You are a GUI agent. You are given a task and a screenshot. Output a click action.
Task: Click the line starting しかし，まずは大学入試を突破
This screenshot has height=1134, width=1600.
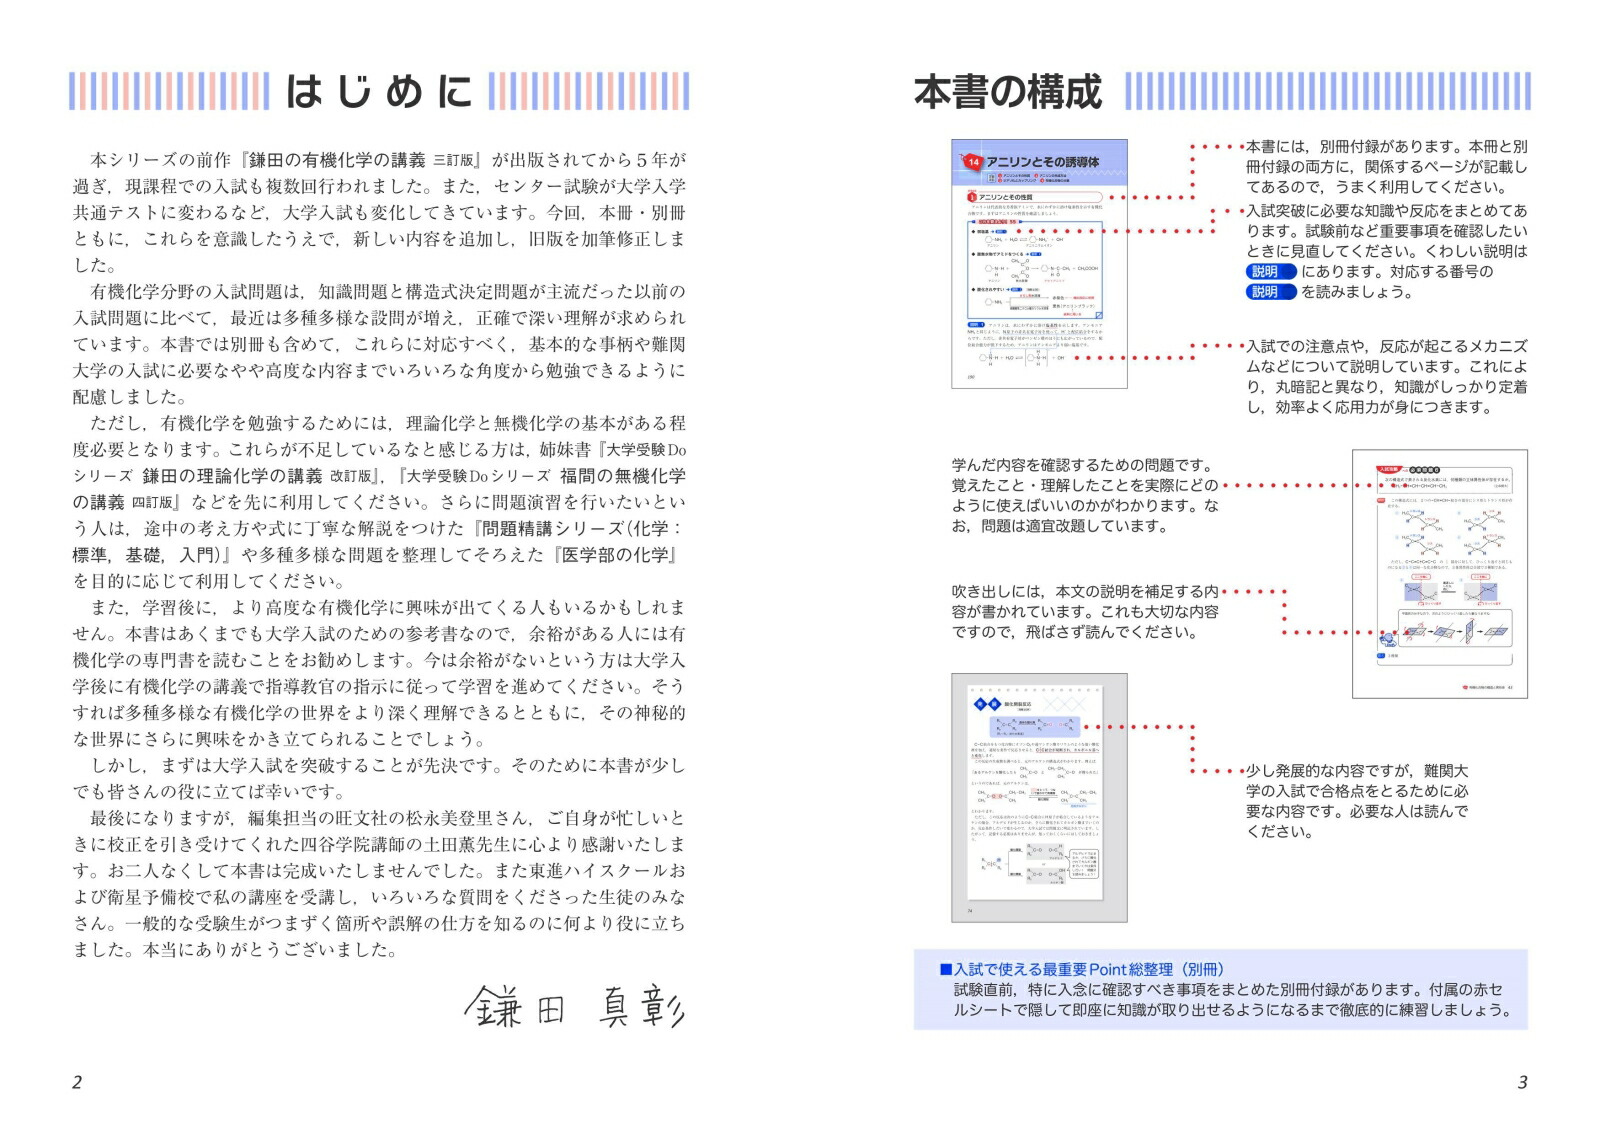click(388, 766)
